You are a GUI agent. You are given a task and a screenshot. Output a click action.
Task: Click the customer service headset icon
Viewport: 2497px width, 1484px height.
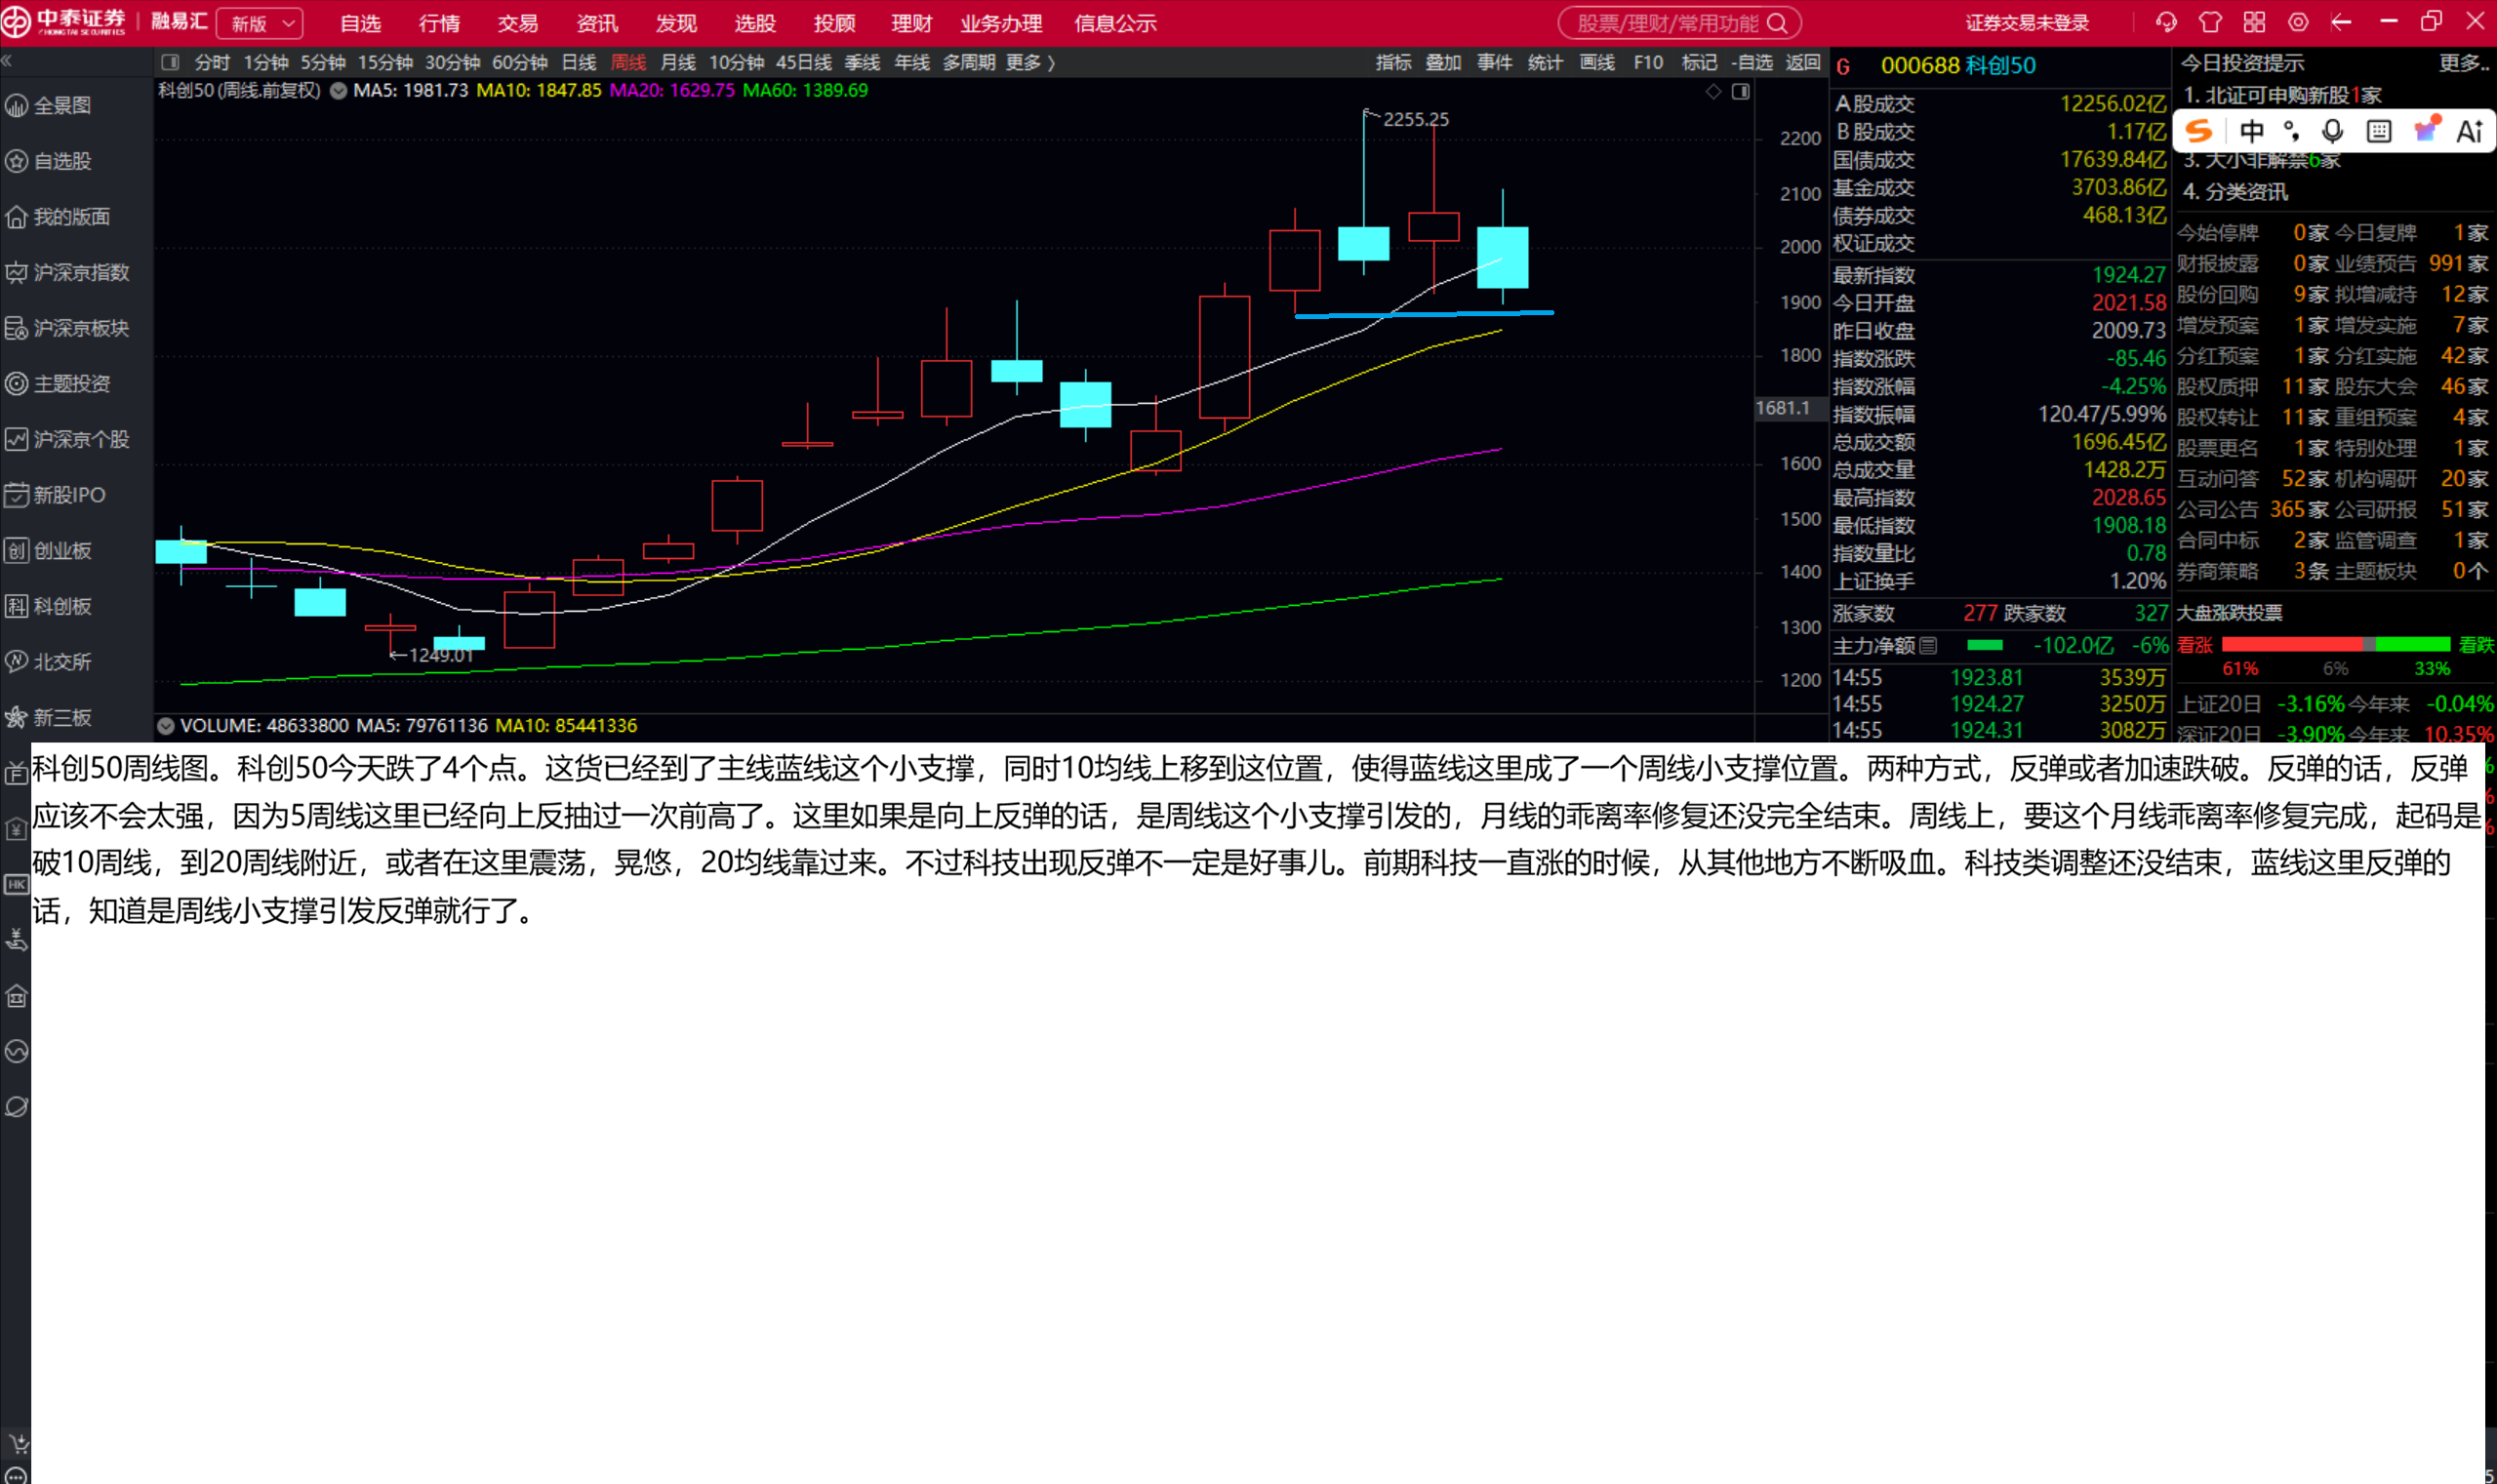click(2166, 22)
